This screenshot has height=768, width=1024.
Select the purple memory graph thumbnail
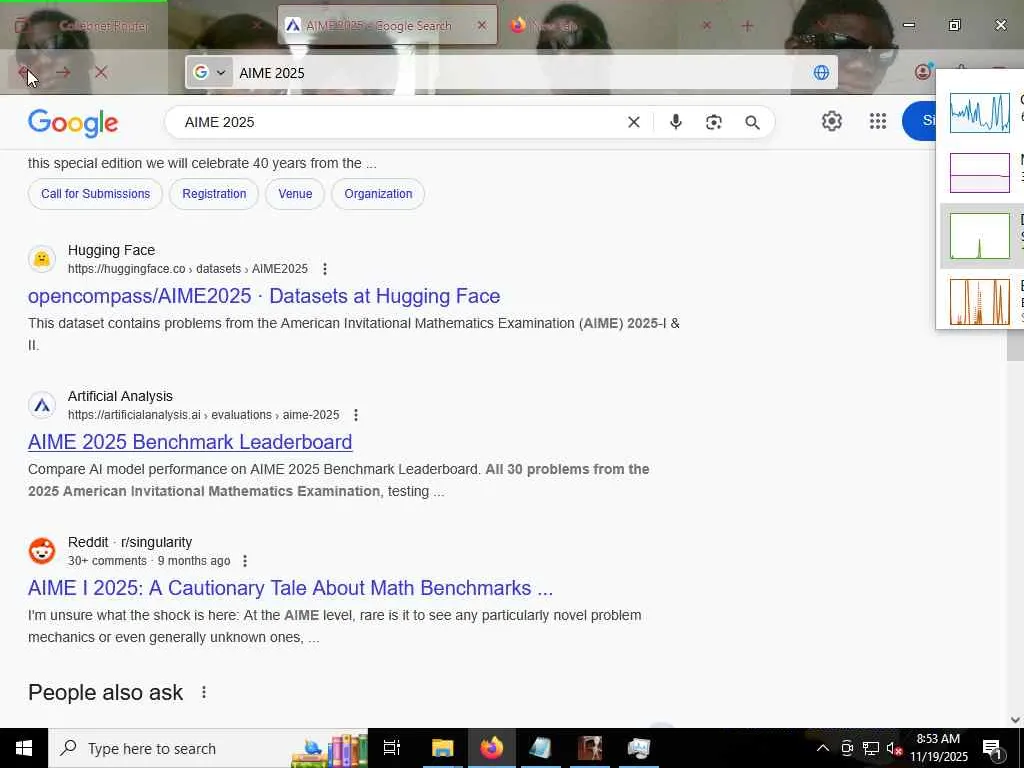(x=980, y=173)
